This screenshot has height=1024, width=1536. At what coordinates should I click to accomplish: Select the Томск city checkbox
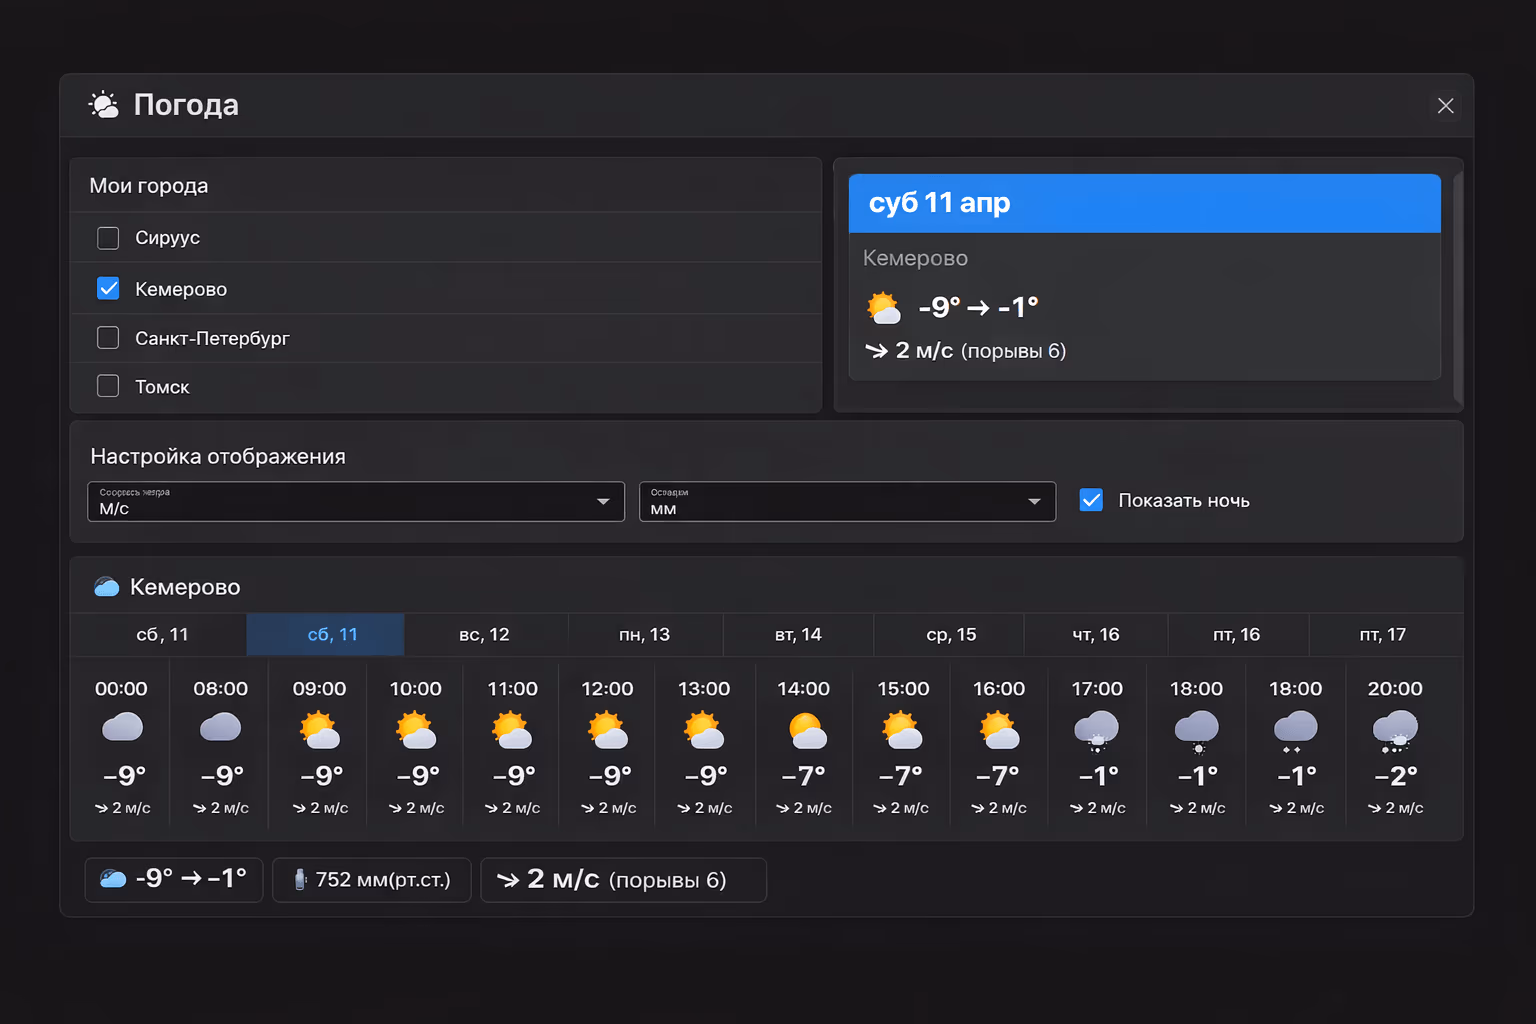click(x=108, y=386)
